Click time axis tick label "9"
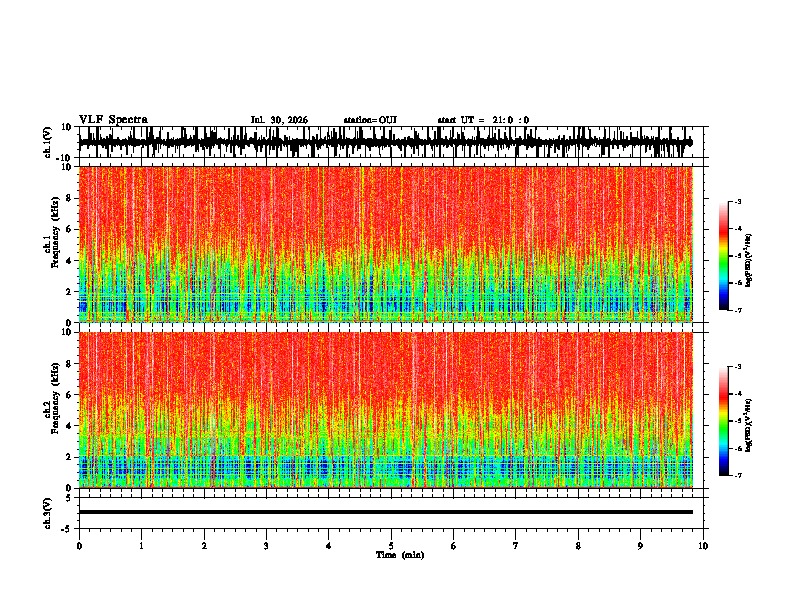 640,546
